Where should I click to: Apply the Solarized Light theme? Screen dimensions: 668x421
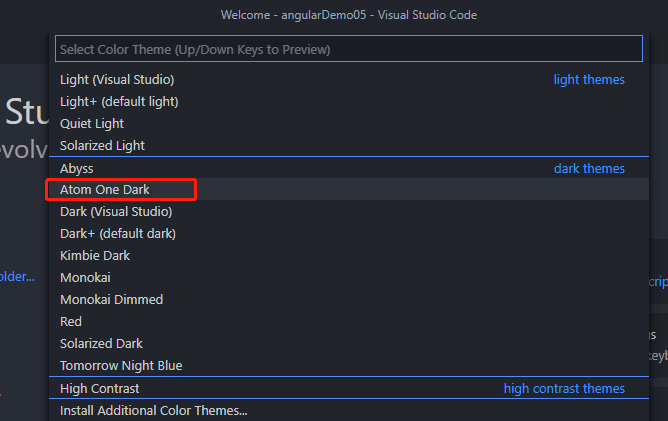(102, 145)
